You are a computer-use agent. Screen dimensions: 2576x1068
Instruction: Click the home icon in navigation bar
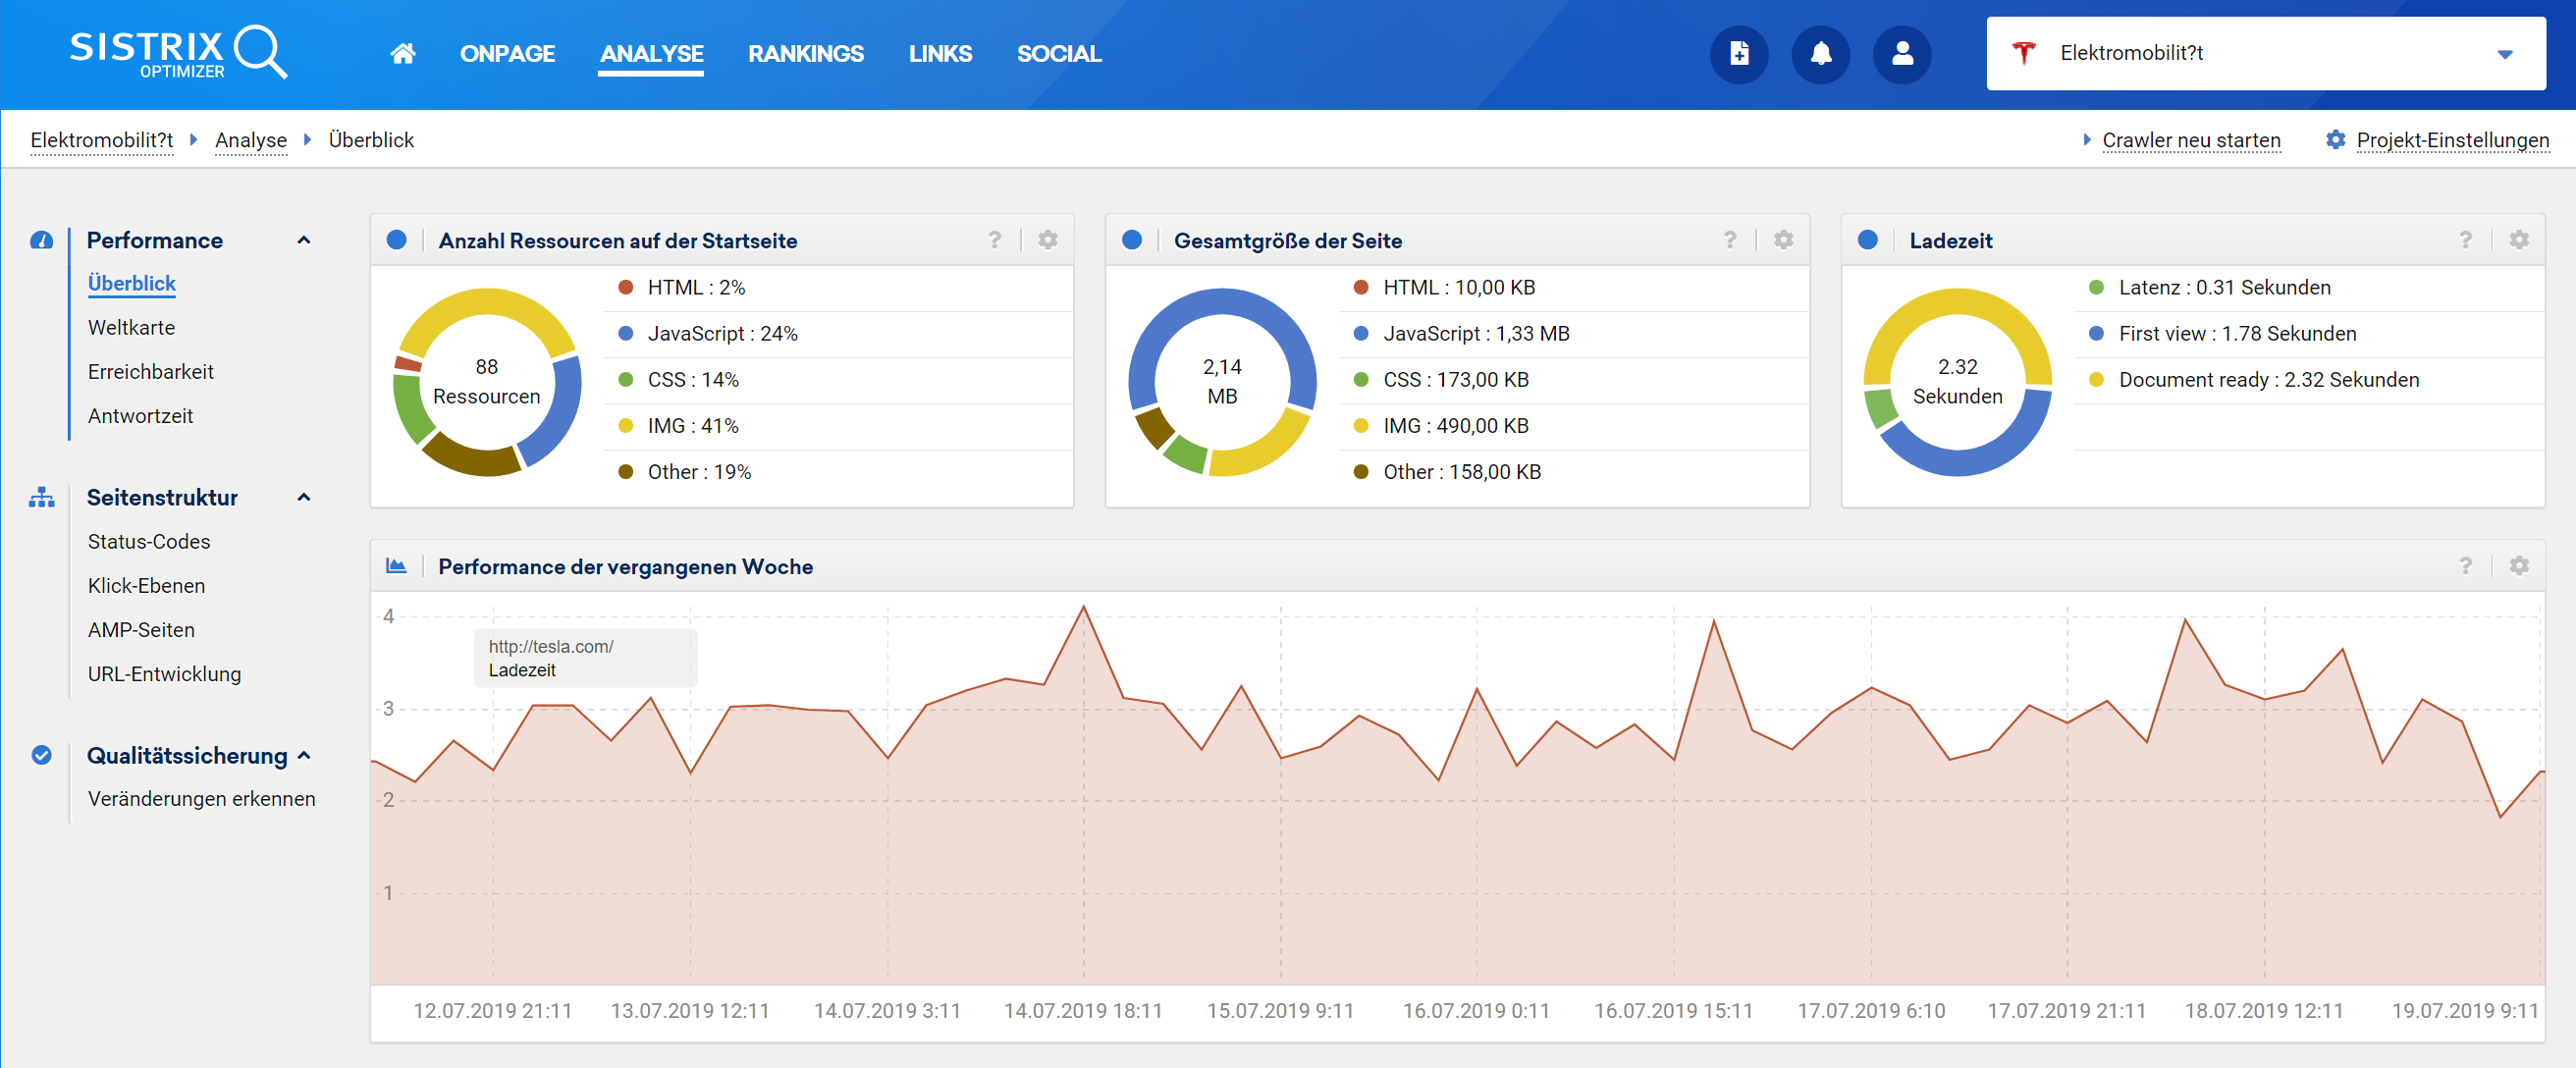point(402,54)
